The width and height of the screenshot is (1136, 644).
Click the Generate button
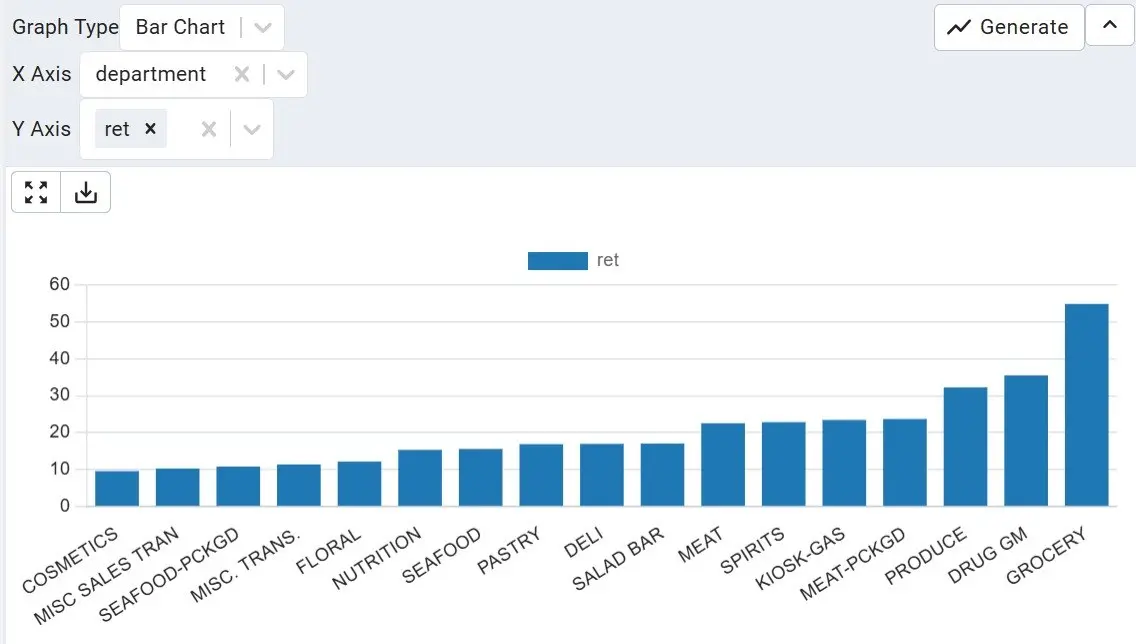click(1009, 28)
